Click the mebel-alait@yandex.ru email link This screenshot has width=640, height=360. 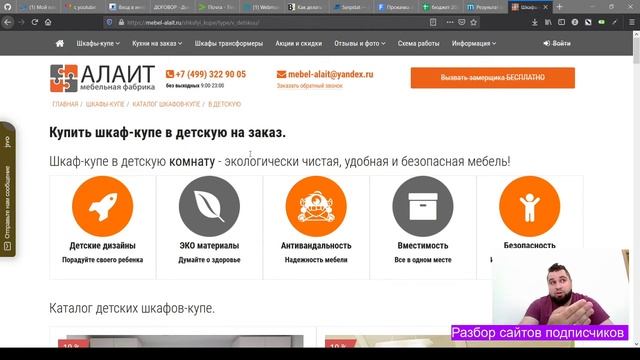[331, 74]
